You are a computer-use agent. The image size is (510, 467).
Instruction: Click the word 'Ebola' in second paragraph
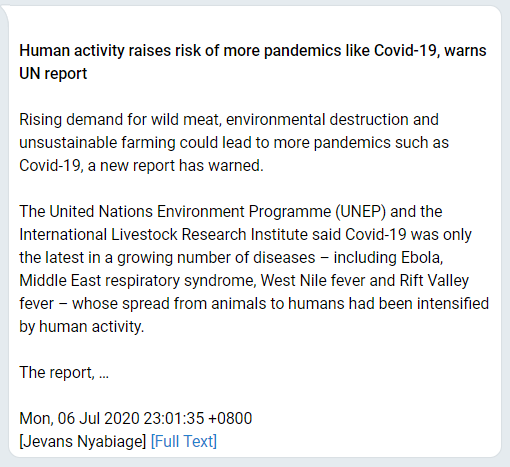point(422,257)
